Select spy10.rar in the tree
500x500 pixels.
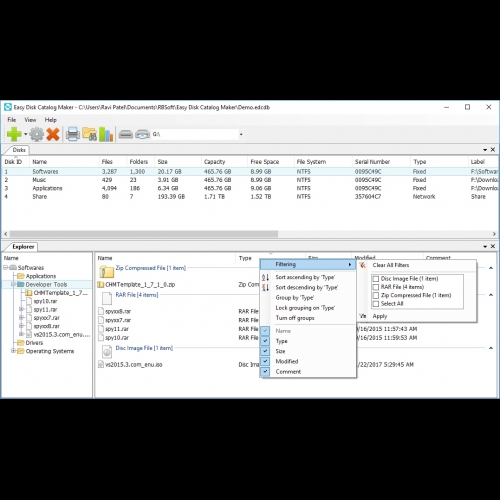(x=45, y=301)
